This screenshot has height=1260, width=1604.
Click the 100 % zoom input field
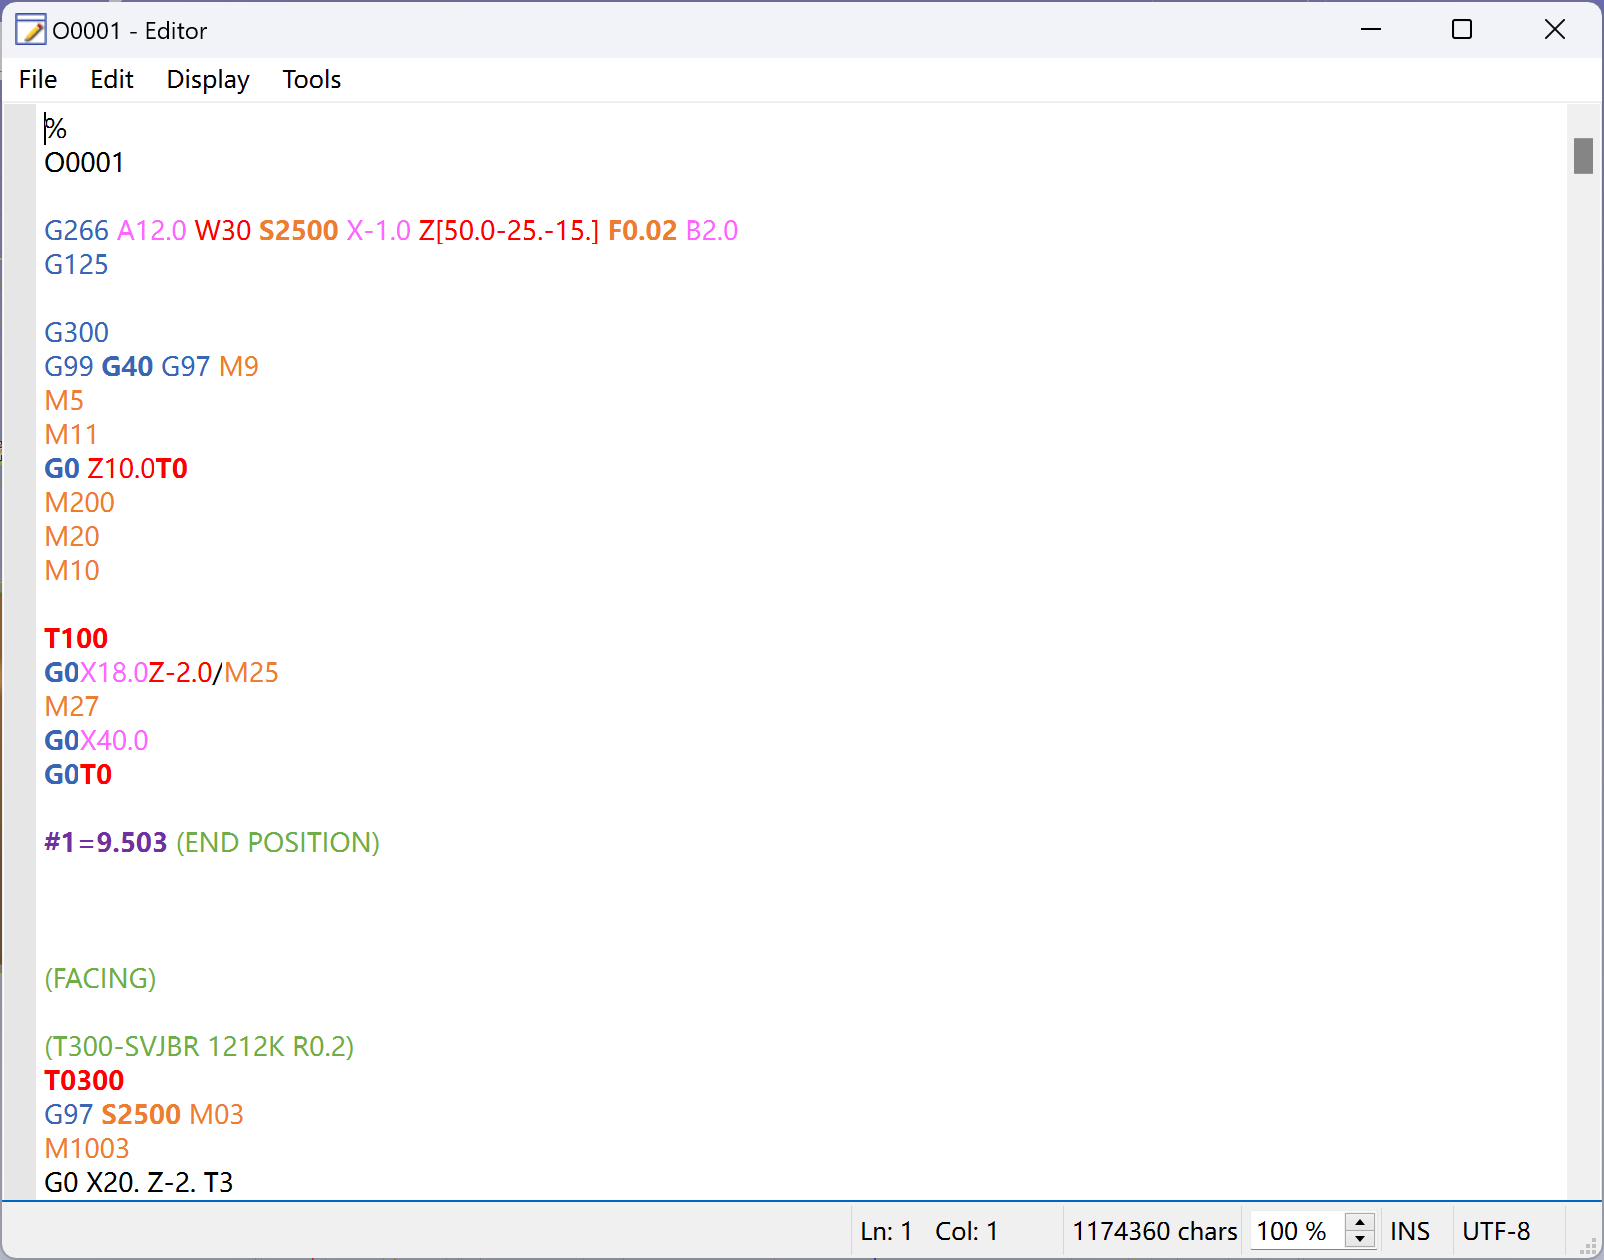pos(1295,1231)
